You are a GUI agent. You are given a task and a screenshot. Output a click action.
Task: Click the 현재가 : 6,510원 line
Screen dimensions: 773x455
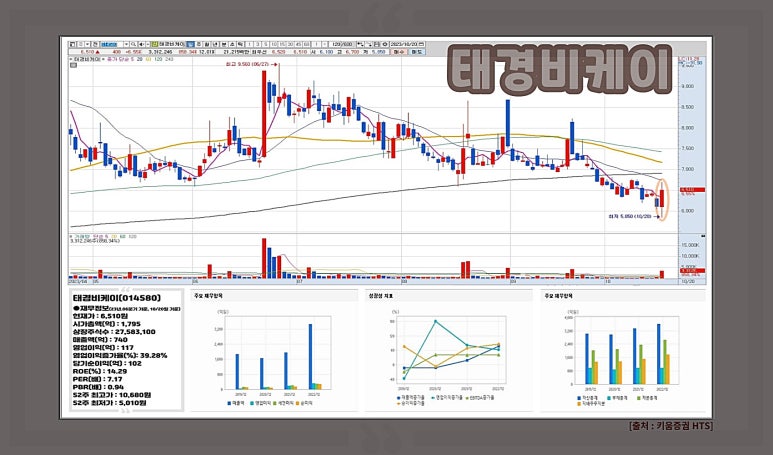point(101,316)
